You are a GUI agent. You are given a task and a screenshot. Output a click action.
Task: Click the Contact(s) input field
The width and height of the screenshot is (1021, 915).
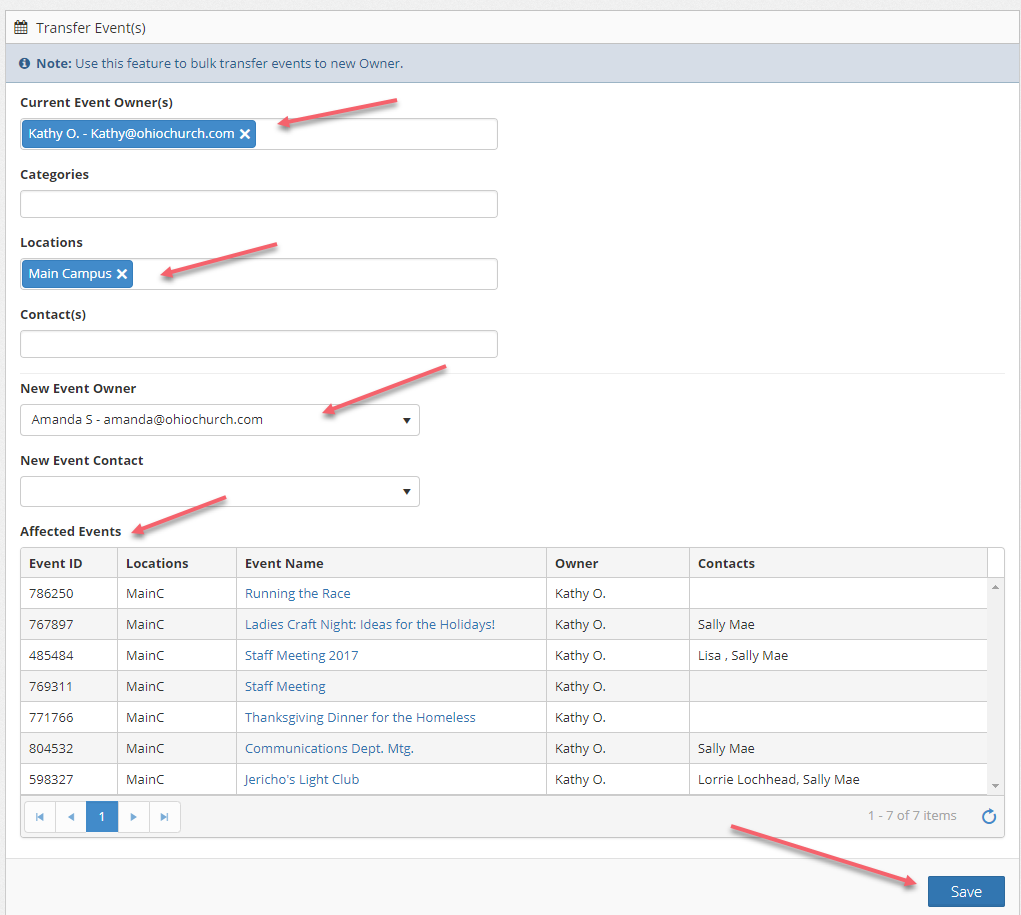[x=258, y=344]
